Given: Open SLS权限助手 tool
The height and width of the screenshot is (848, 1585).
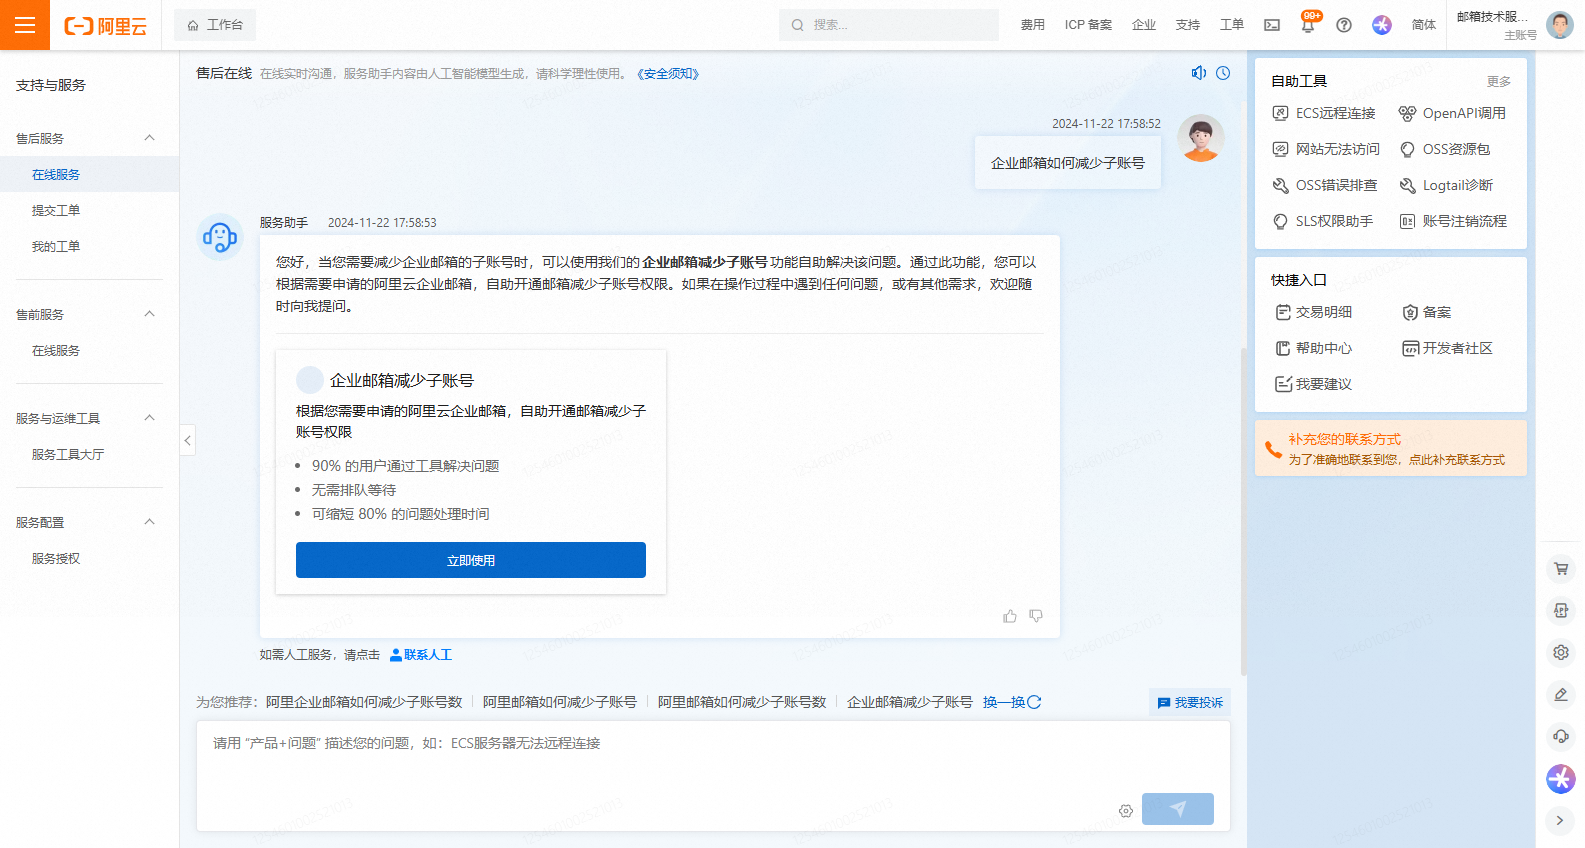Looking at the screenshot, I should pos(1323,221).
